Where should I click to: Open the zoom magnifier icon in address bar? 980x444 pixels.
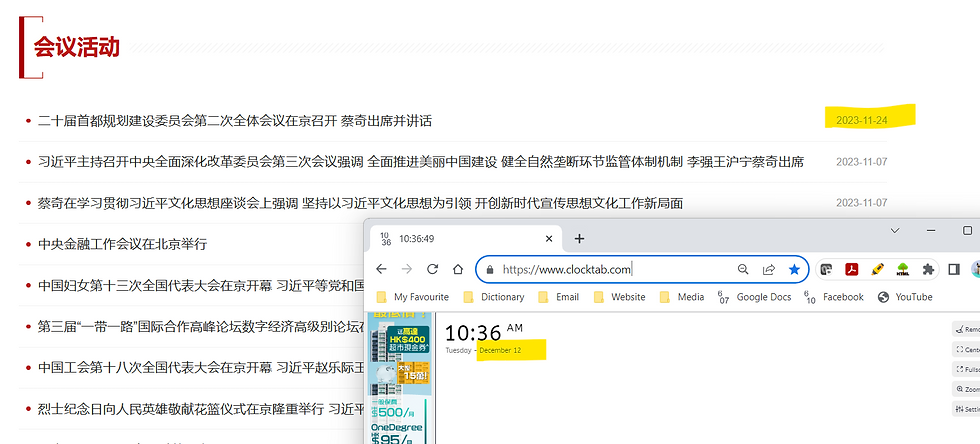tap(743, 270)
